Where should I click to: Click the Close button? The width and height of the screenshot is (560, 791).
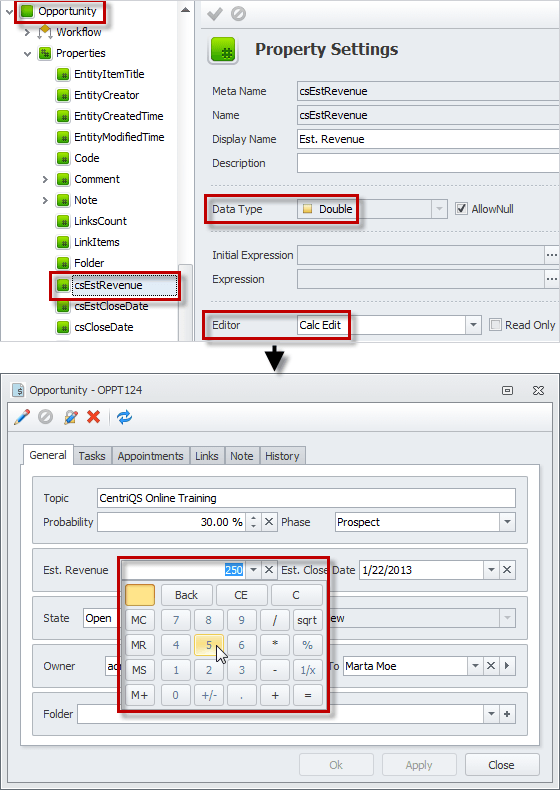(501, 765)
